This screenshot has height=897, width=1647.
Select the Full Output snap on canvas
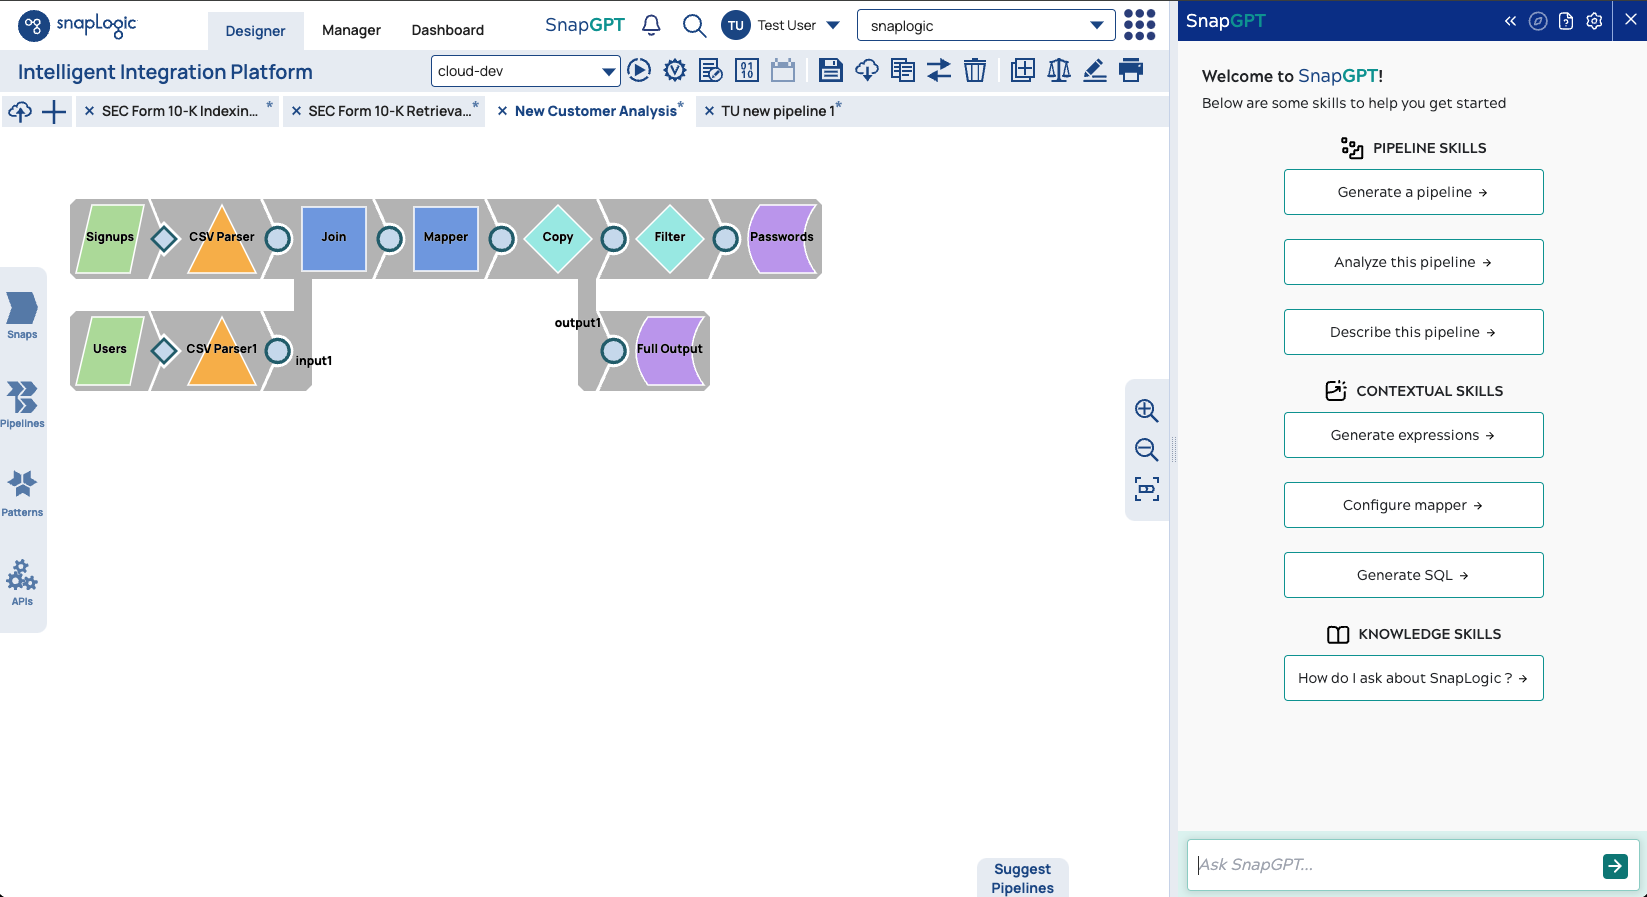tap(670, 350)
